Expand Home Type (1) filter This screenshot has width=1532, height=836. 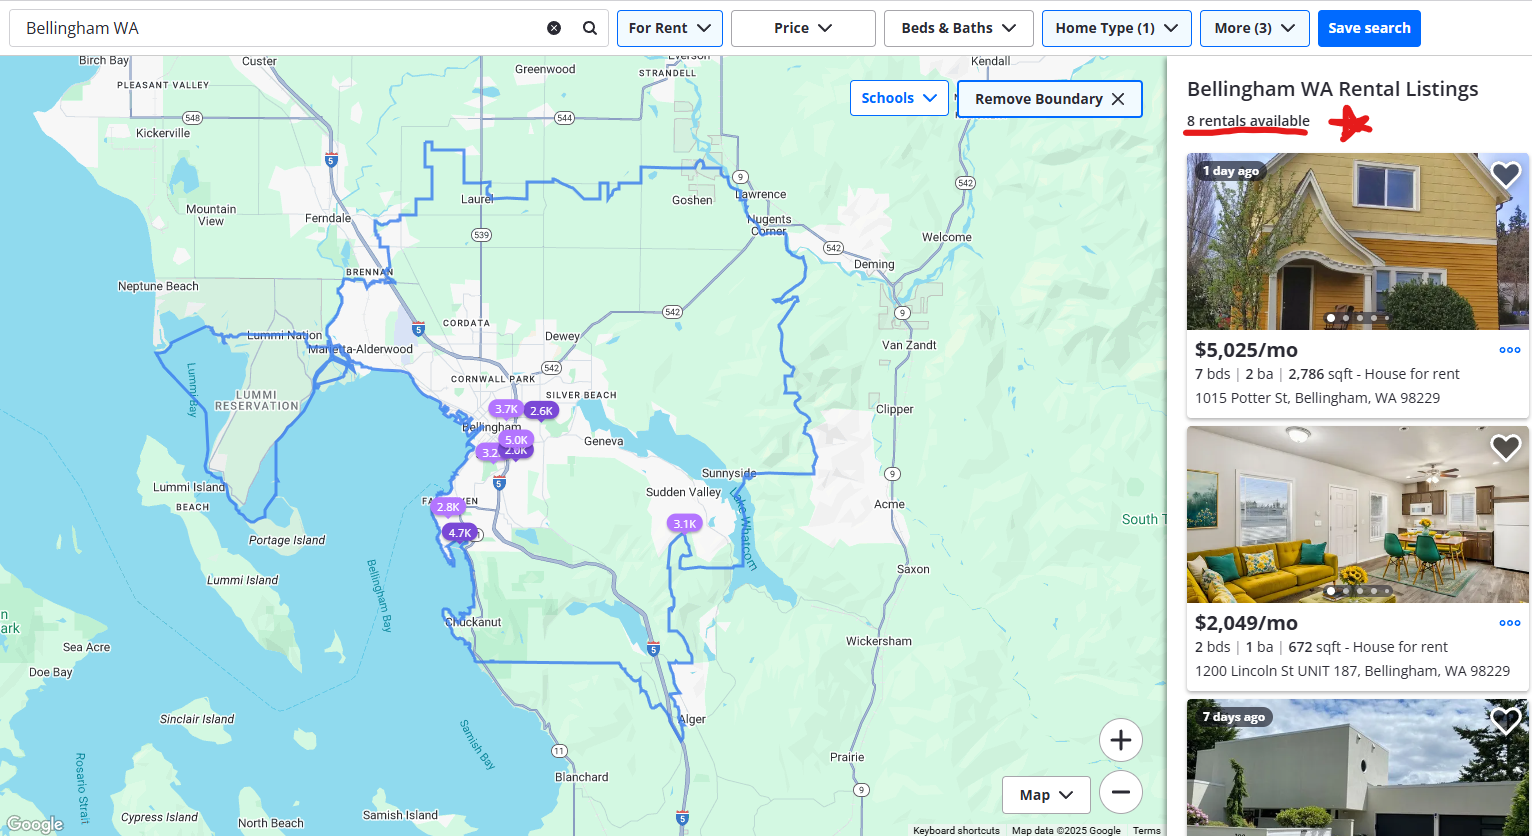pos(1117,28)
